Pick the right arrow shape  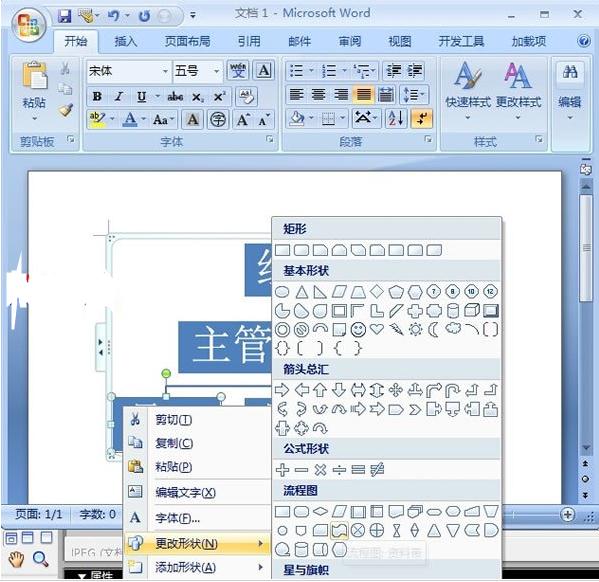tap(282, 390)
